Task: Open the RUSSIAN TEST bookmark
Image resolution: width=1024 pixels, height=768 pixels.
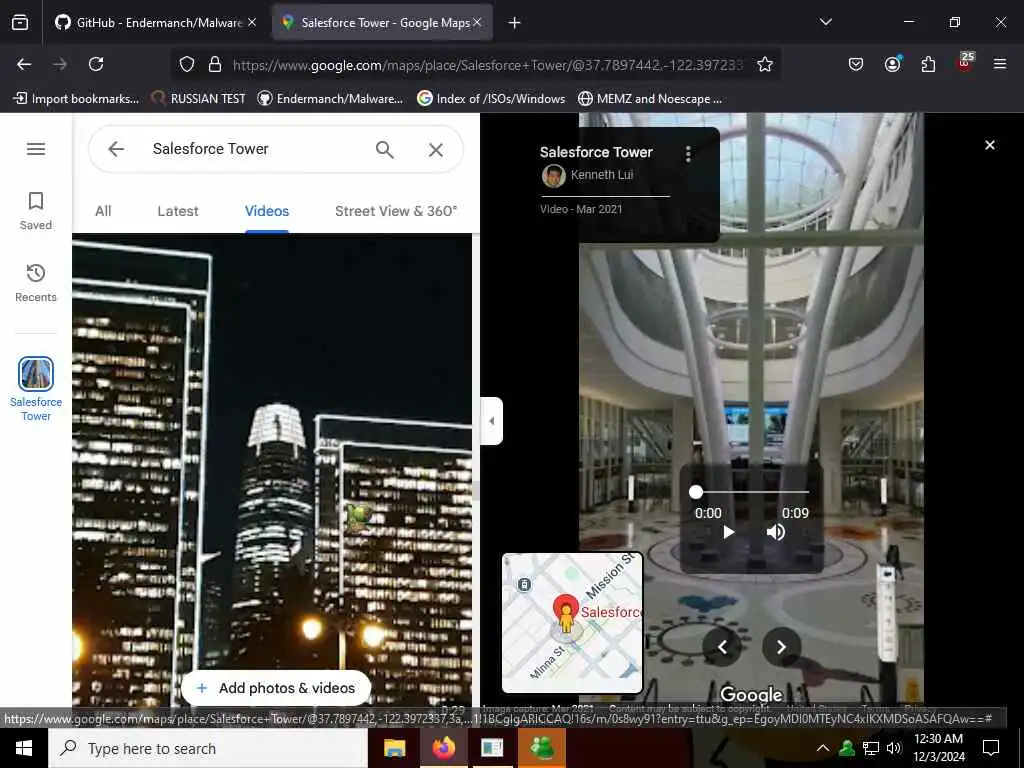Action: pos(199,99)
